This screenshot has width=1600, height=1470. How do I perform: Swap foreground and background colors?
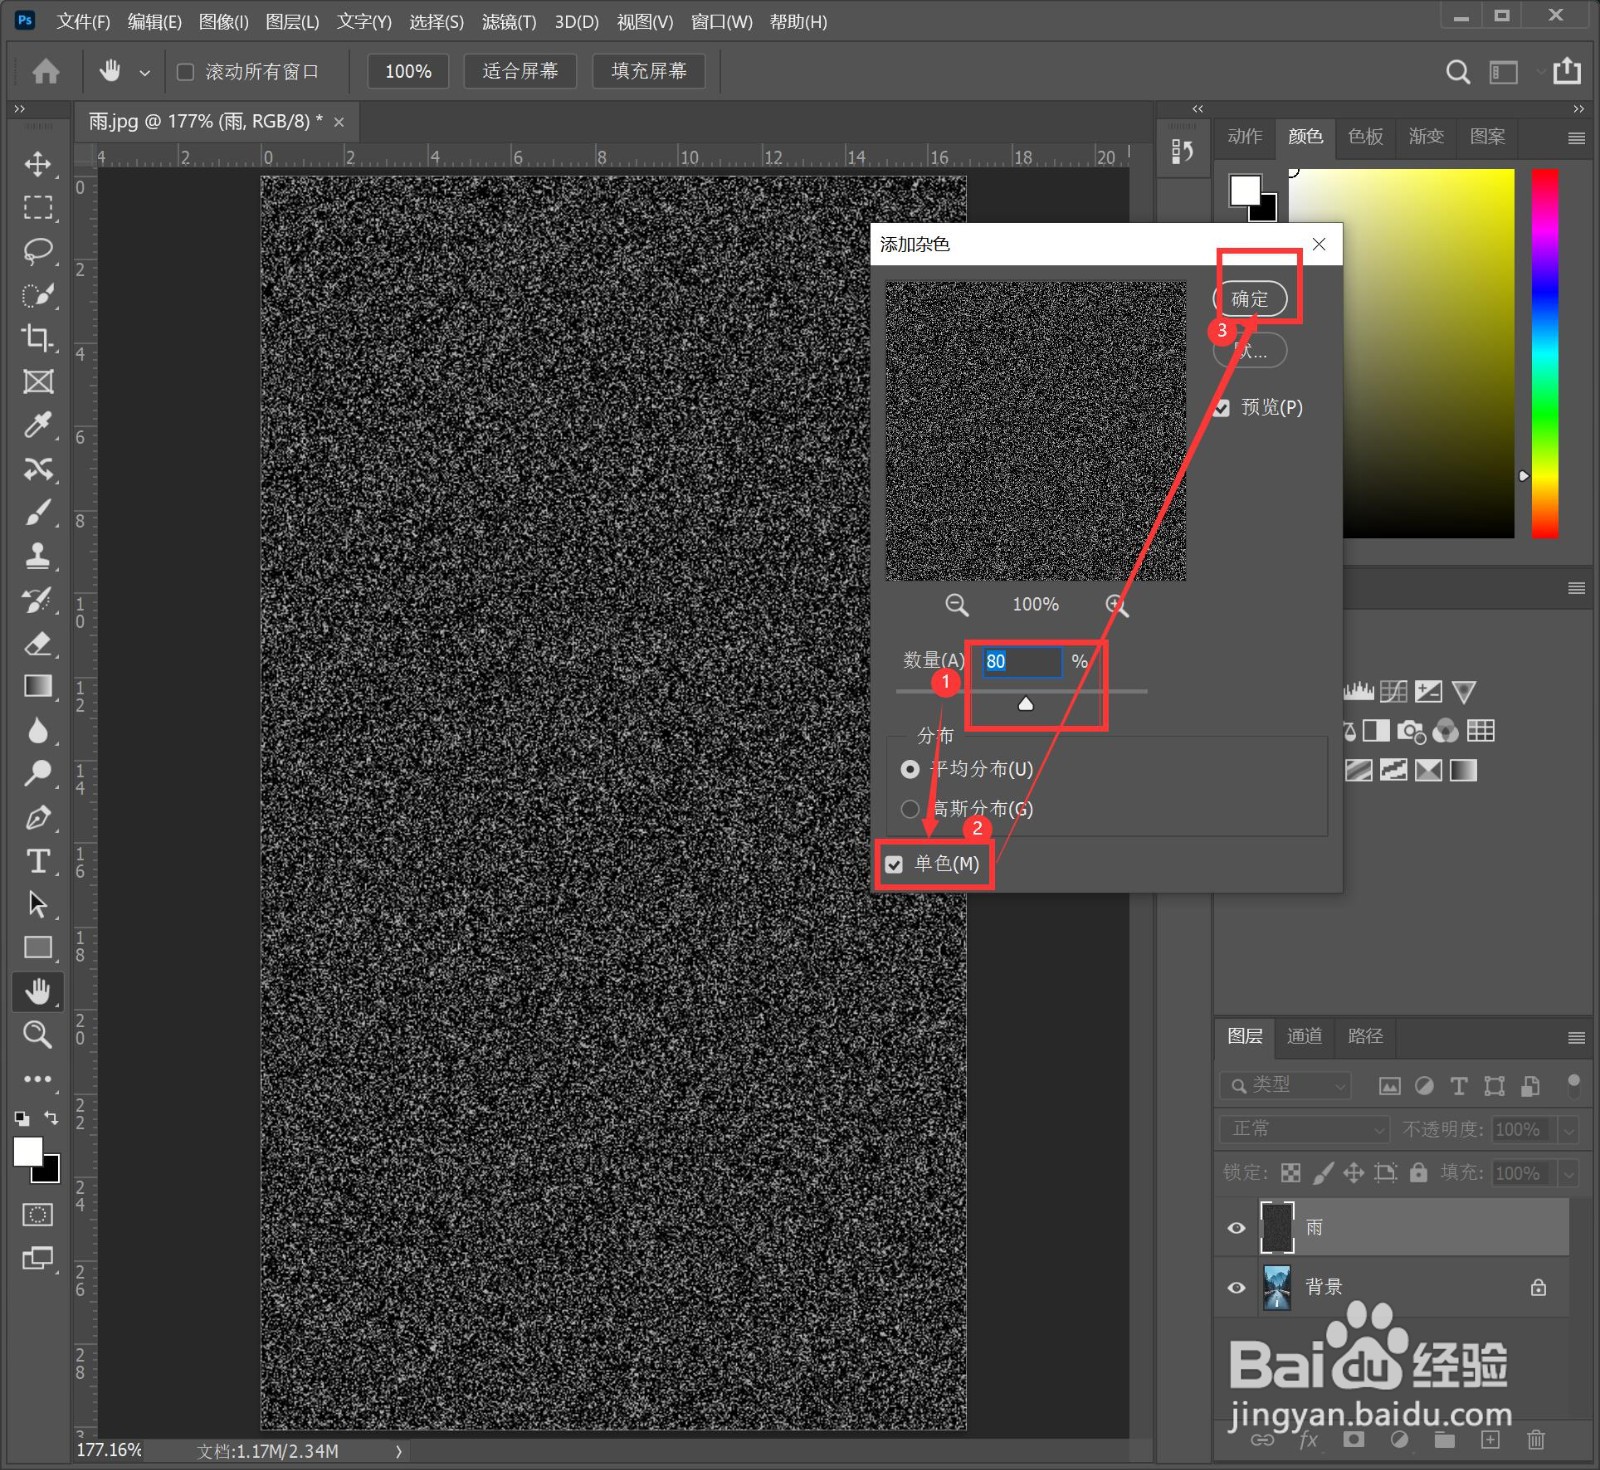[51, 1118]
